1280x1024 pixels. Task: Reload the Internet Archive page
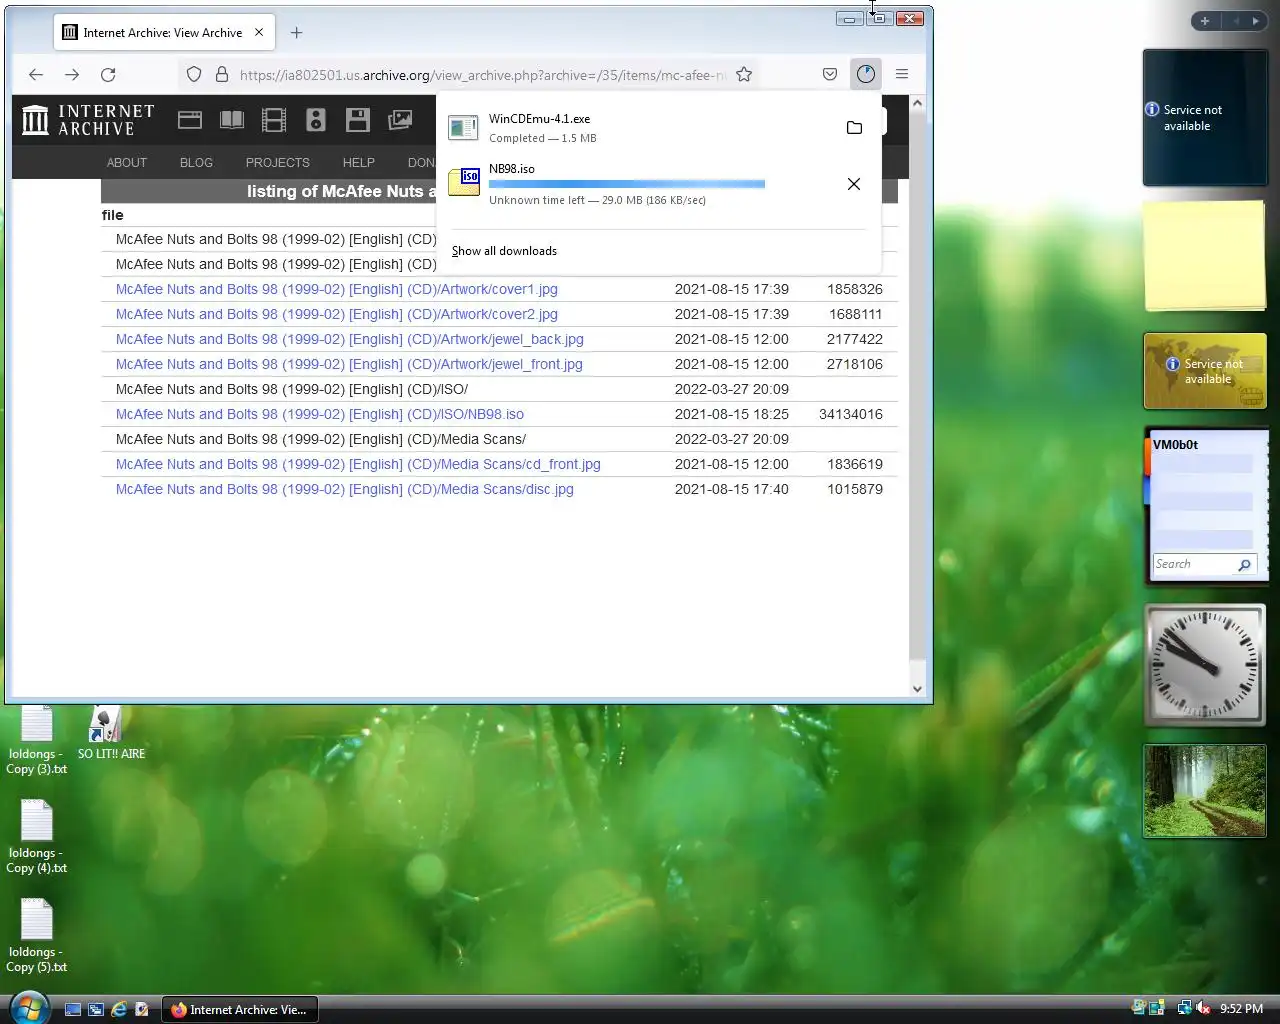(x=108, y=74)
